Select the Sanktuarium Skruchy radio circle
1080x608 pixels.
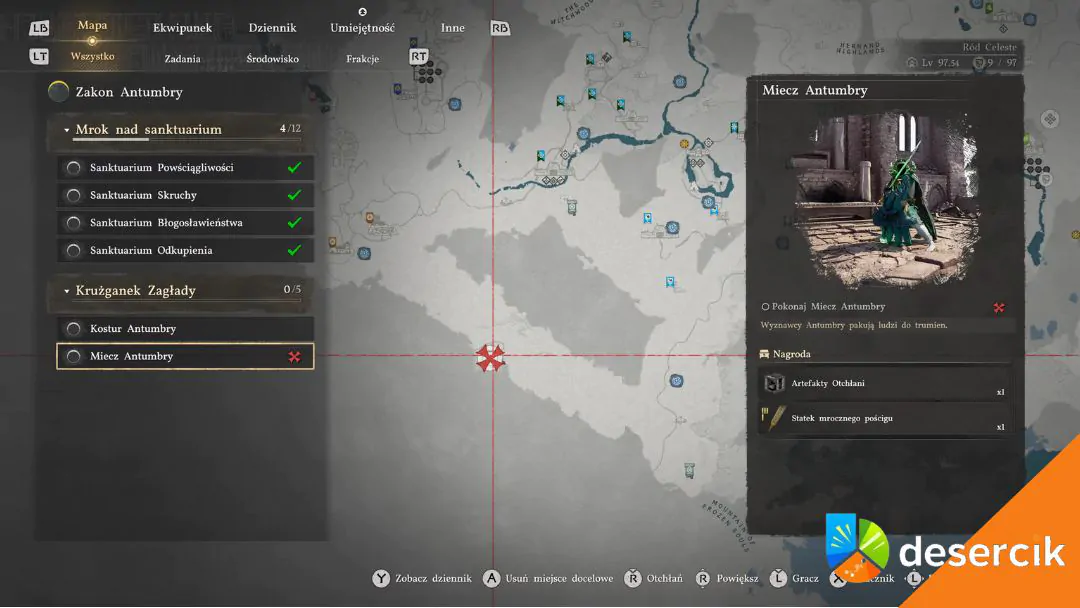[x=74, y=196]
